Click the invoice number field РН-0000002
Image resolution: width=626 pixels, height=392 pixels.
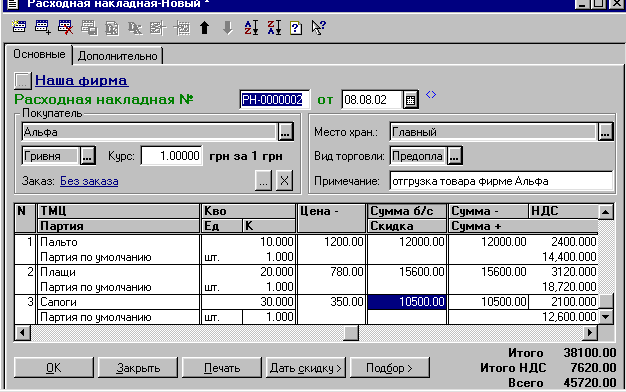pos(275,99)
